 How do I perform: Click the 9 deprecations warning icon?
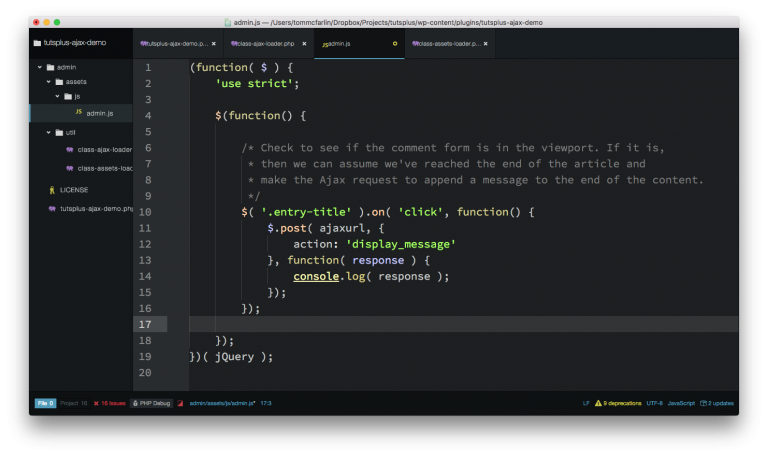(x=598, y=403)
